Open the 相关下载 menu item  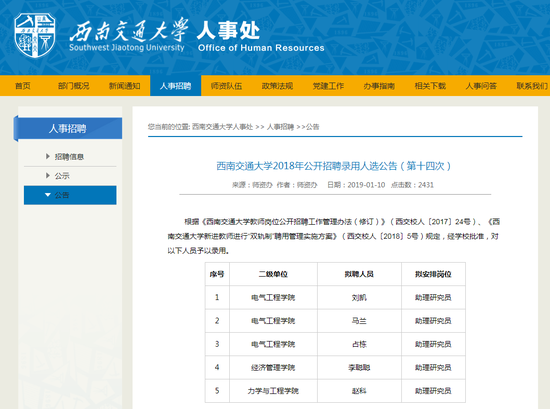coord(430,86)
